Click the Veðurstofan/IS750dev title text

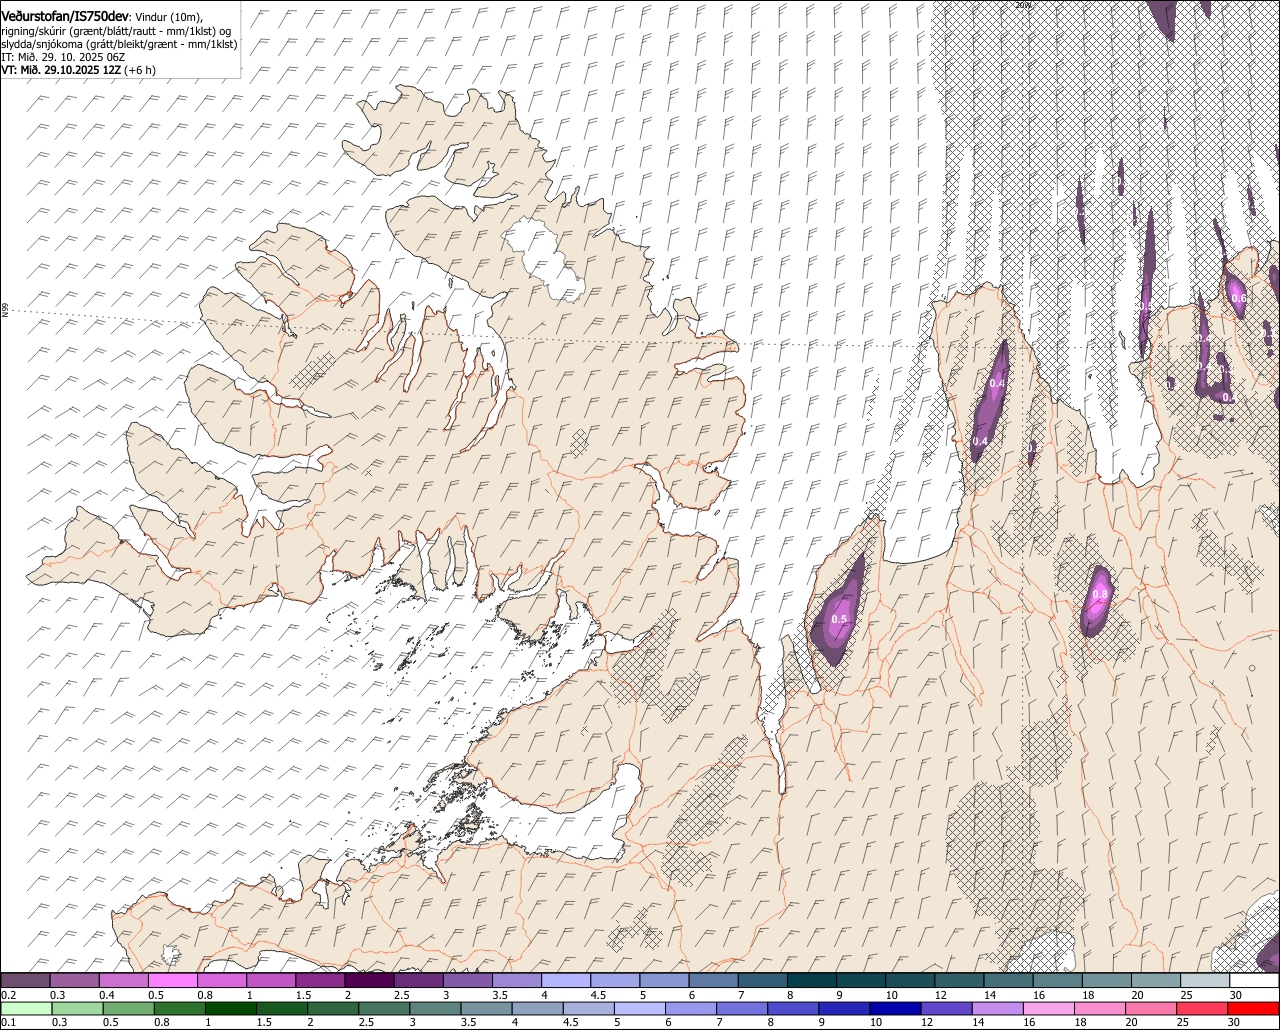65,17
